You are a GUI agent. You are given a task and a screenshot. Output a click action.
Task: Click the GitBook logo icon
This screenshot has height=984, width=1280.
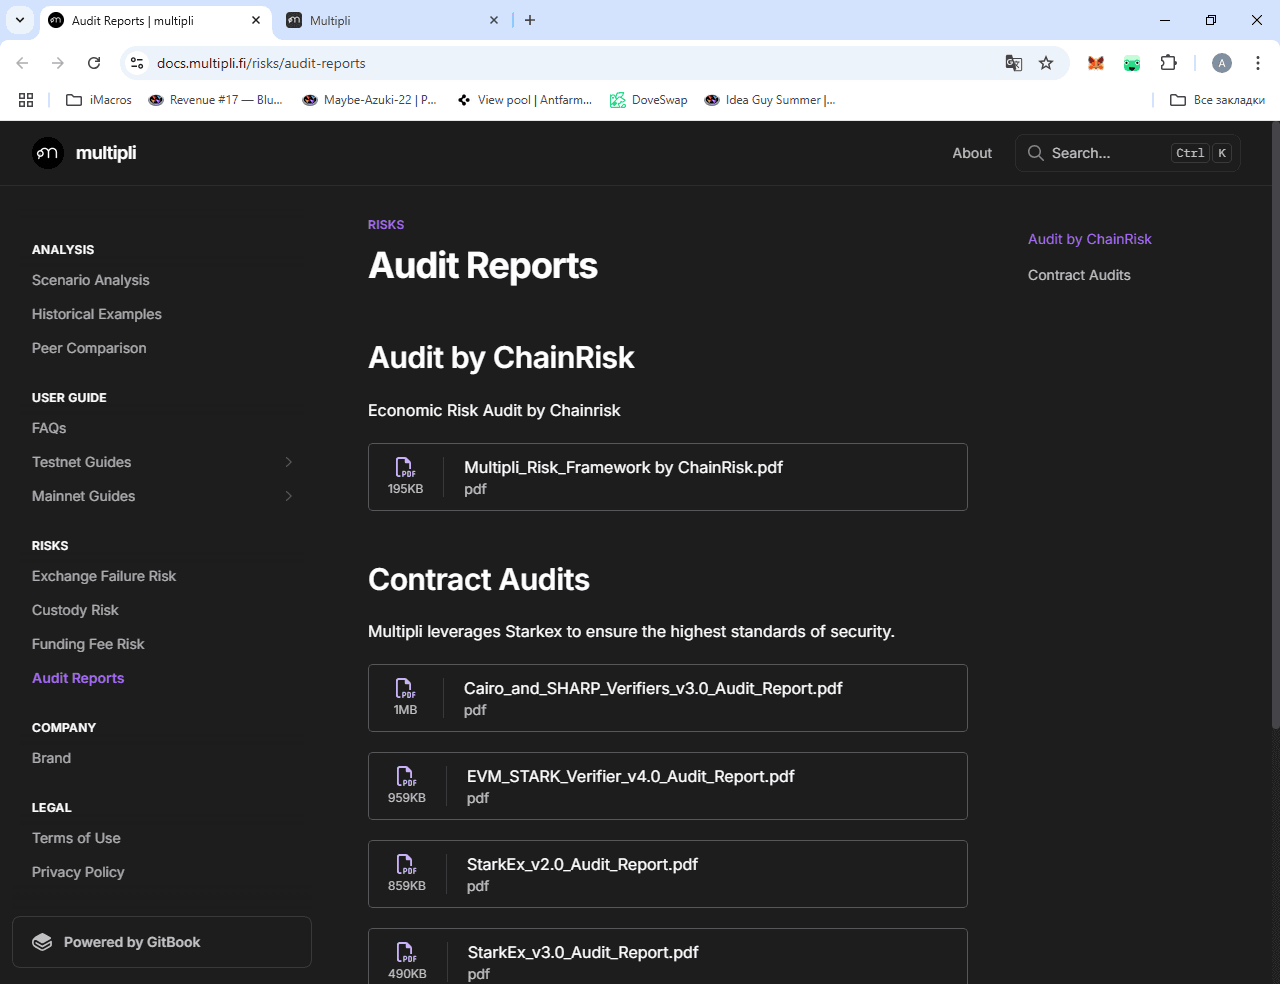(42, 942)
